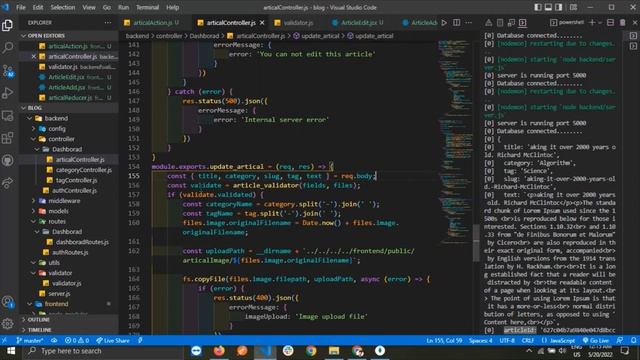Click the Customize Layout icon
640x360 pixels.
[573, 7]
